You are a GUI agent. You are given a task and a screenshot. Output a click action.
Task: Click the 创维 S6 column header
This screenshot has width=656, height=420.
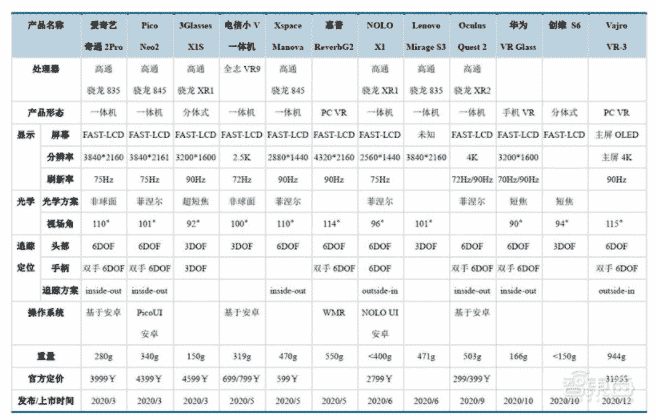tap(565, 36)
